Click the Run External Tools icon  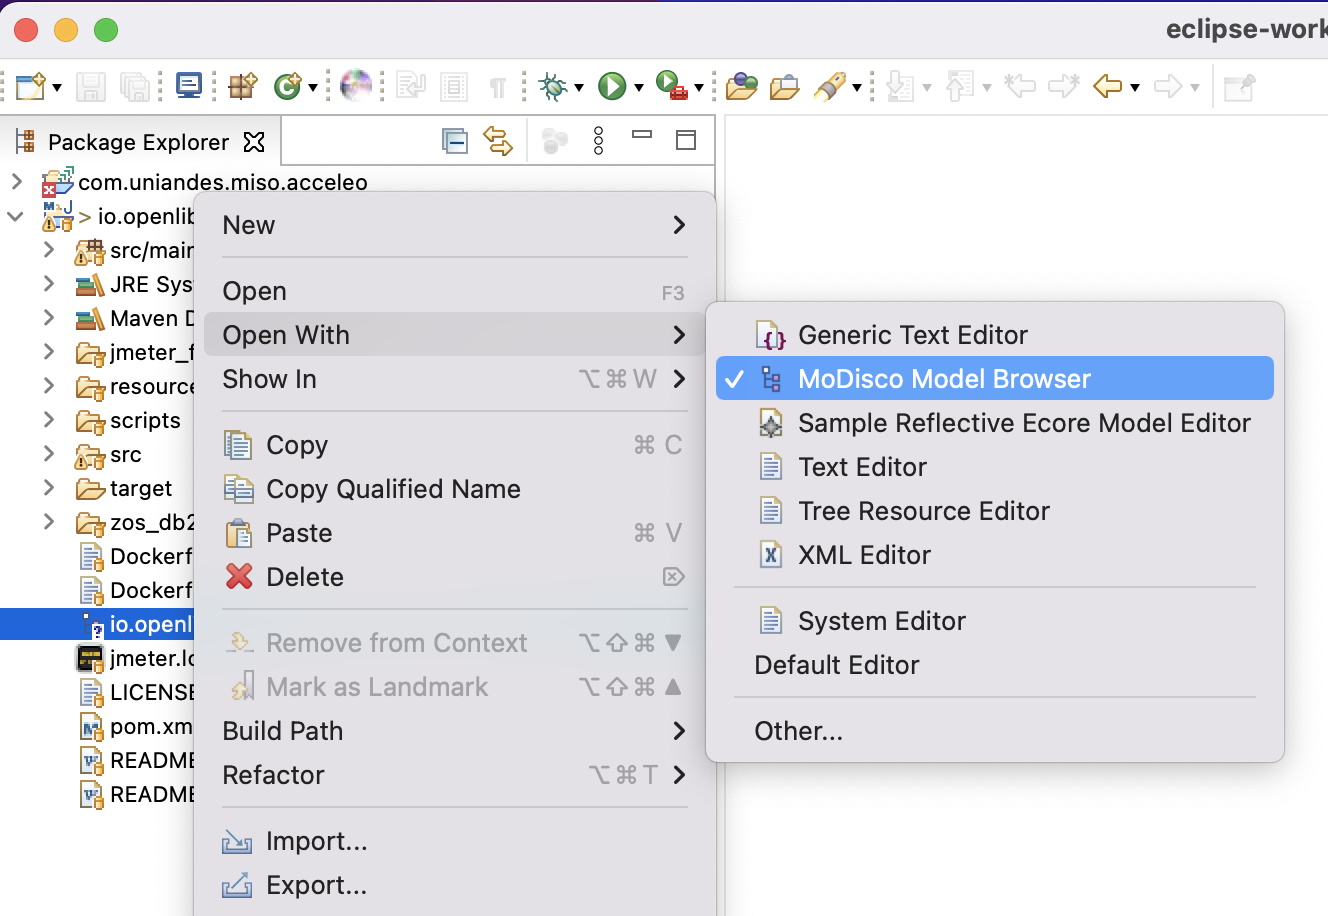pos(671,86)
